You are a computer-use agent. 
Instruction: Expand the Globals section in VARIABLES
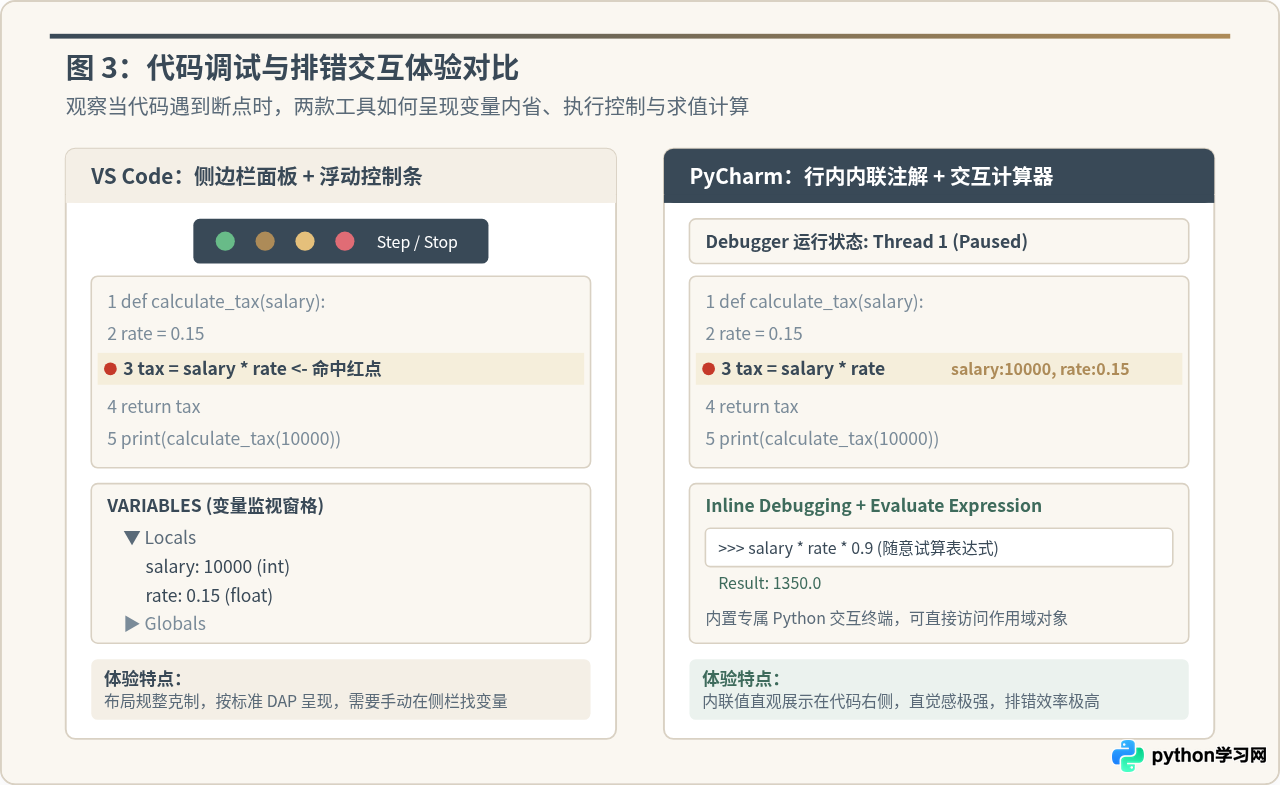(x=132, y=623)
